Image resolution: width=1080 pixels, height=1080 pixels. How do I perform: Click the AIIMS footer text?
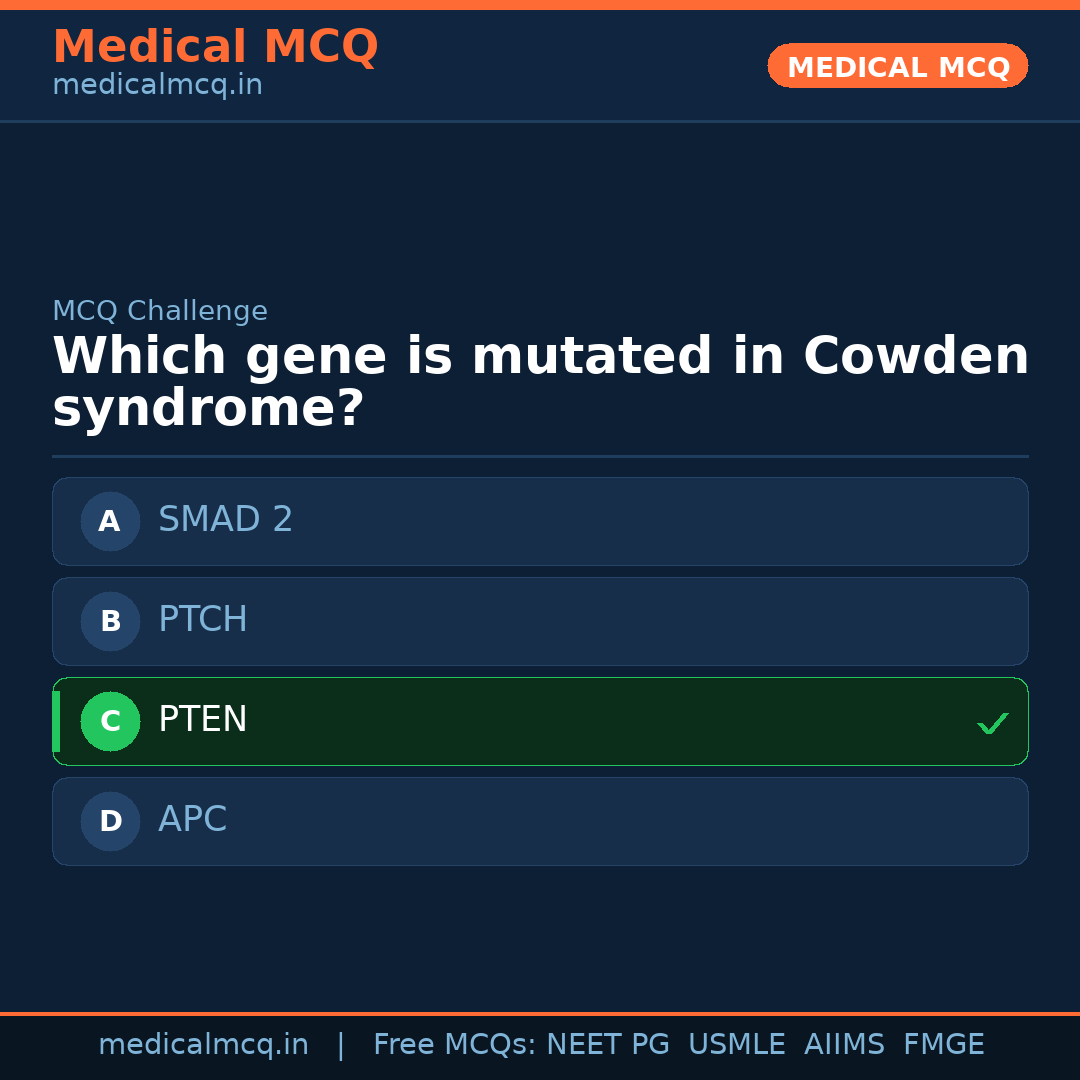click(x=844, y=1045)
